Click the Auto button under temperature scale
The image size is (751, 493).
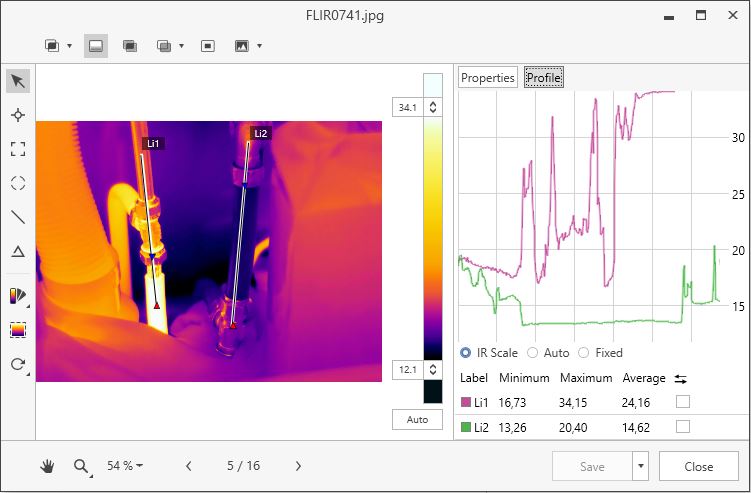(417, 420)
